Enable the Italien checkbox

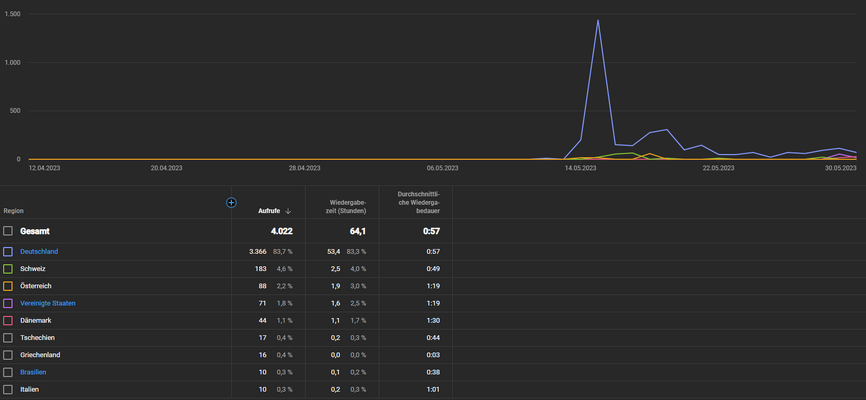pos(8,390)
